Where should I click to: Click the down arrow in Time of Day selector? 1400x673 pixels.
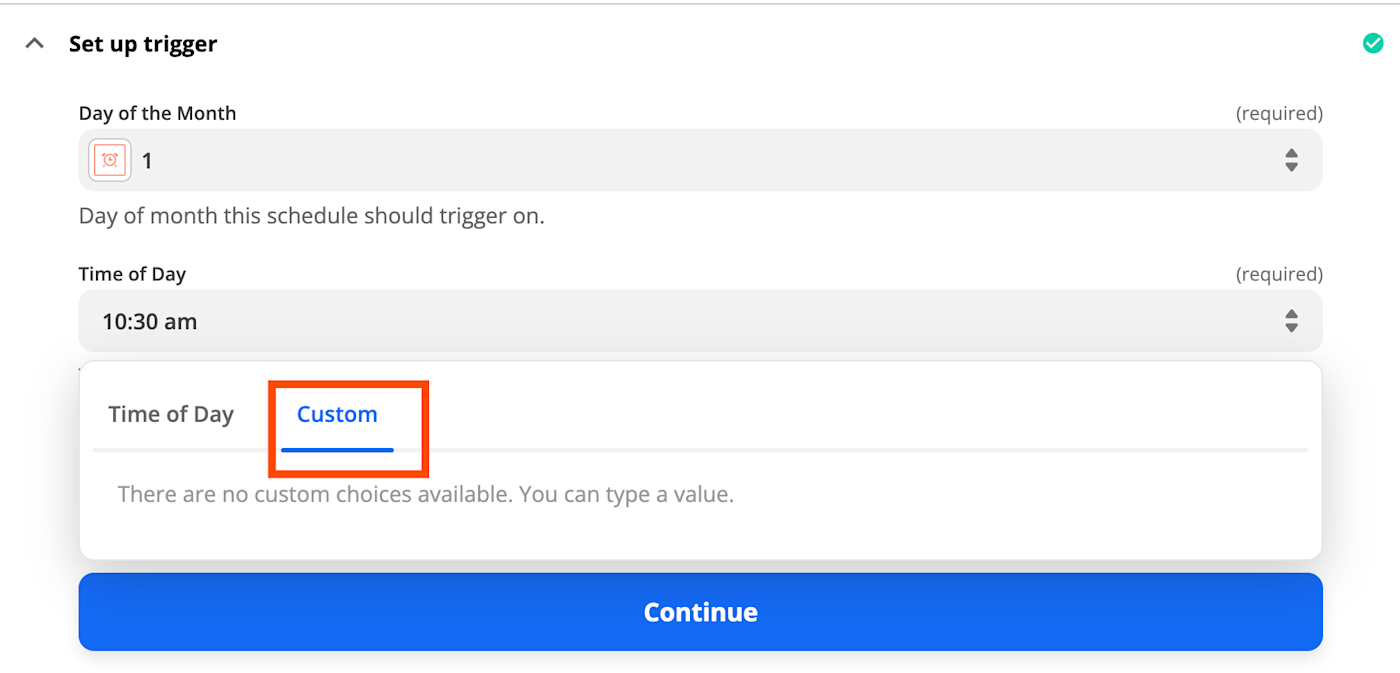(x=1291, y=328)
